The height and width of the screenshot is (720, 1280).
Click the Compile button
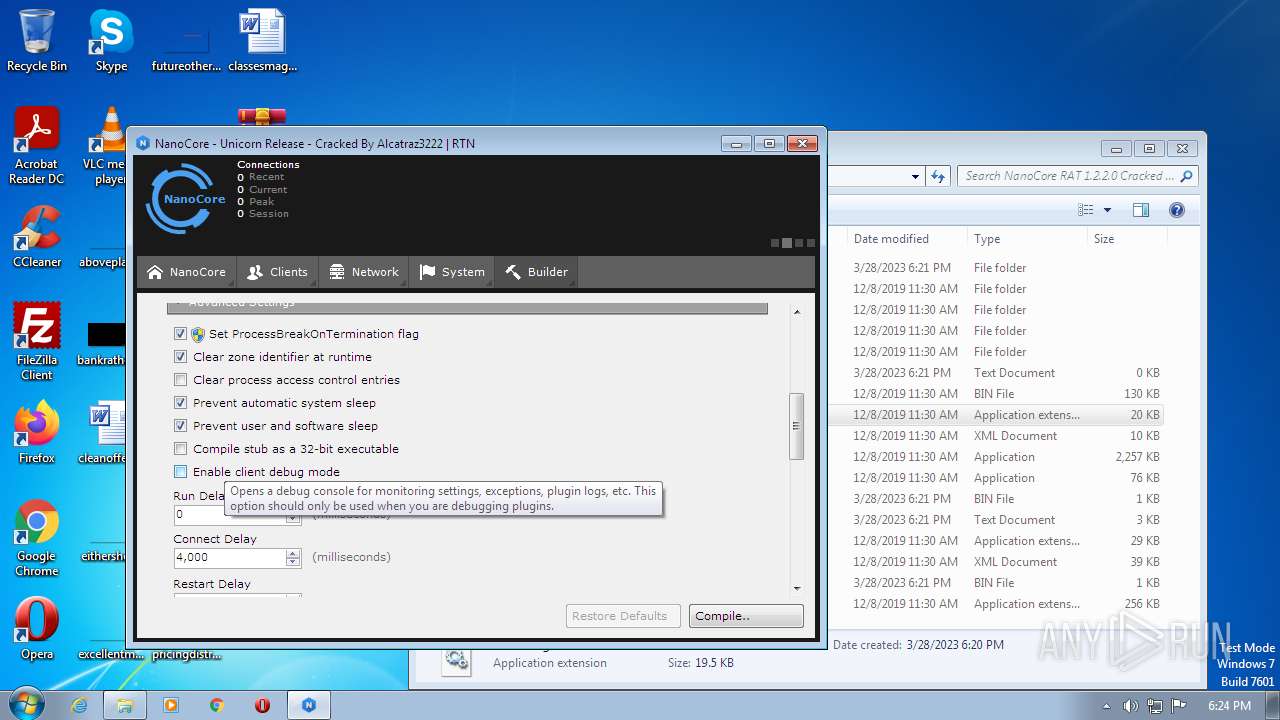pos(746,616)
